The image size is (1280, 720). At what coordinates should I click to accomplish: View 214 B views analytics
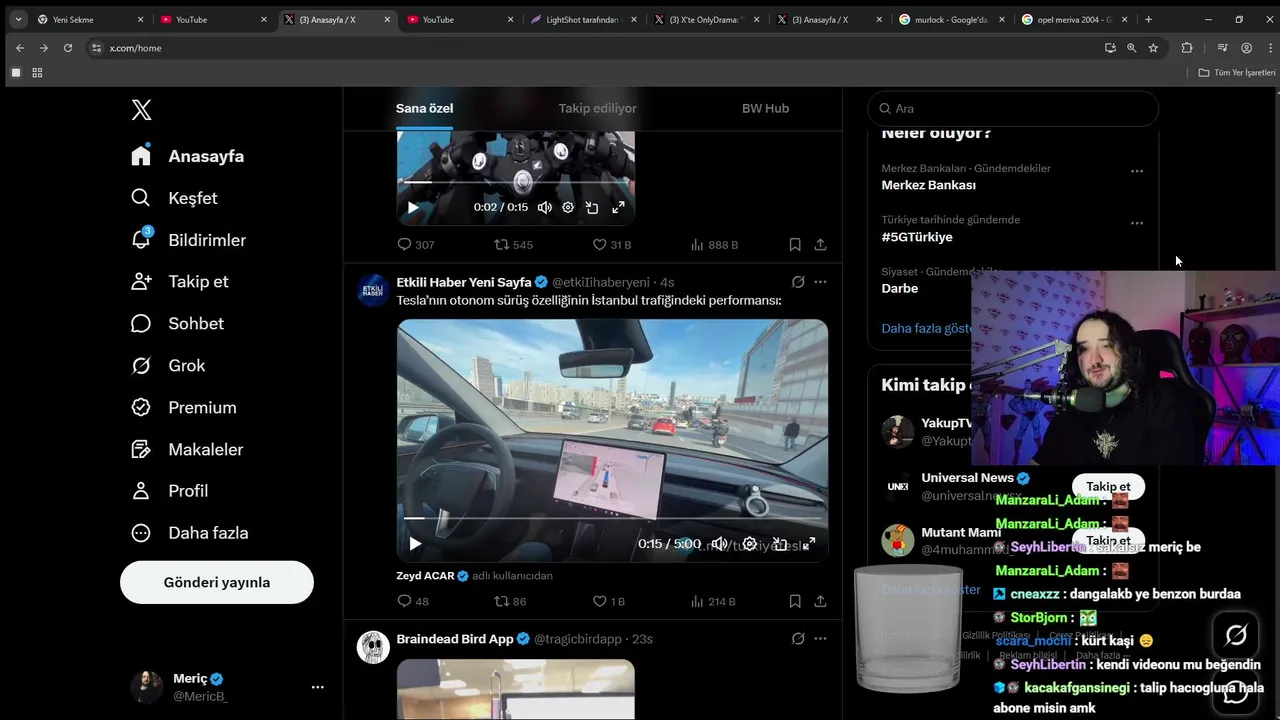(713, 601)
